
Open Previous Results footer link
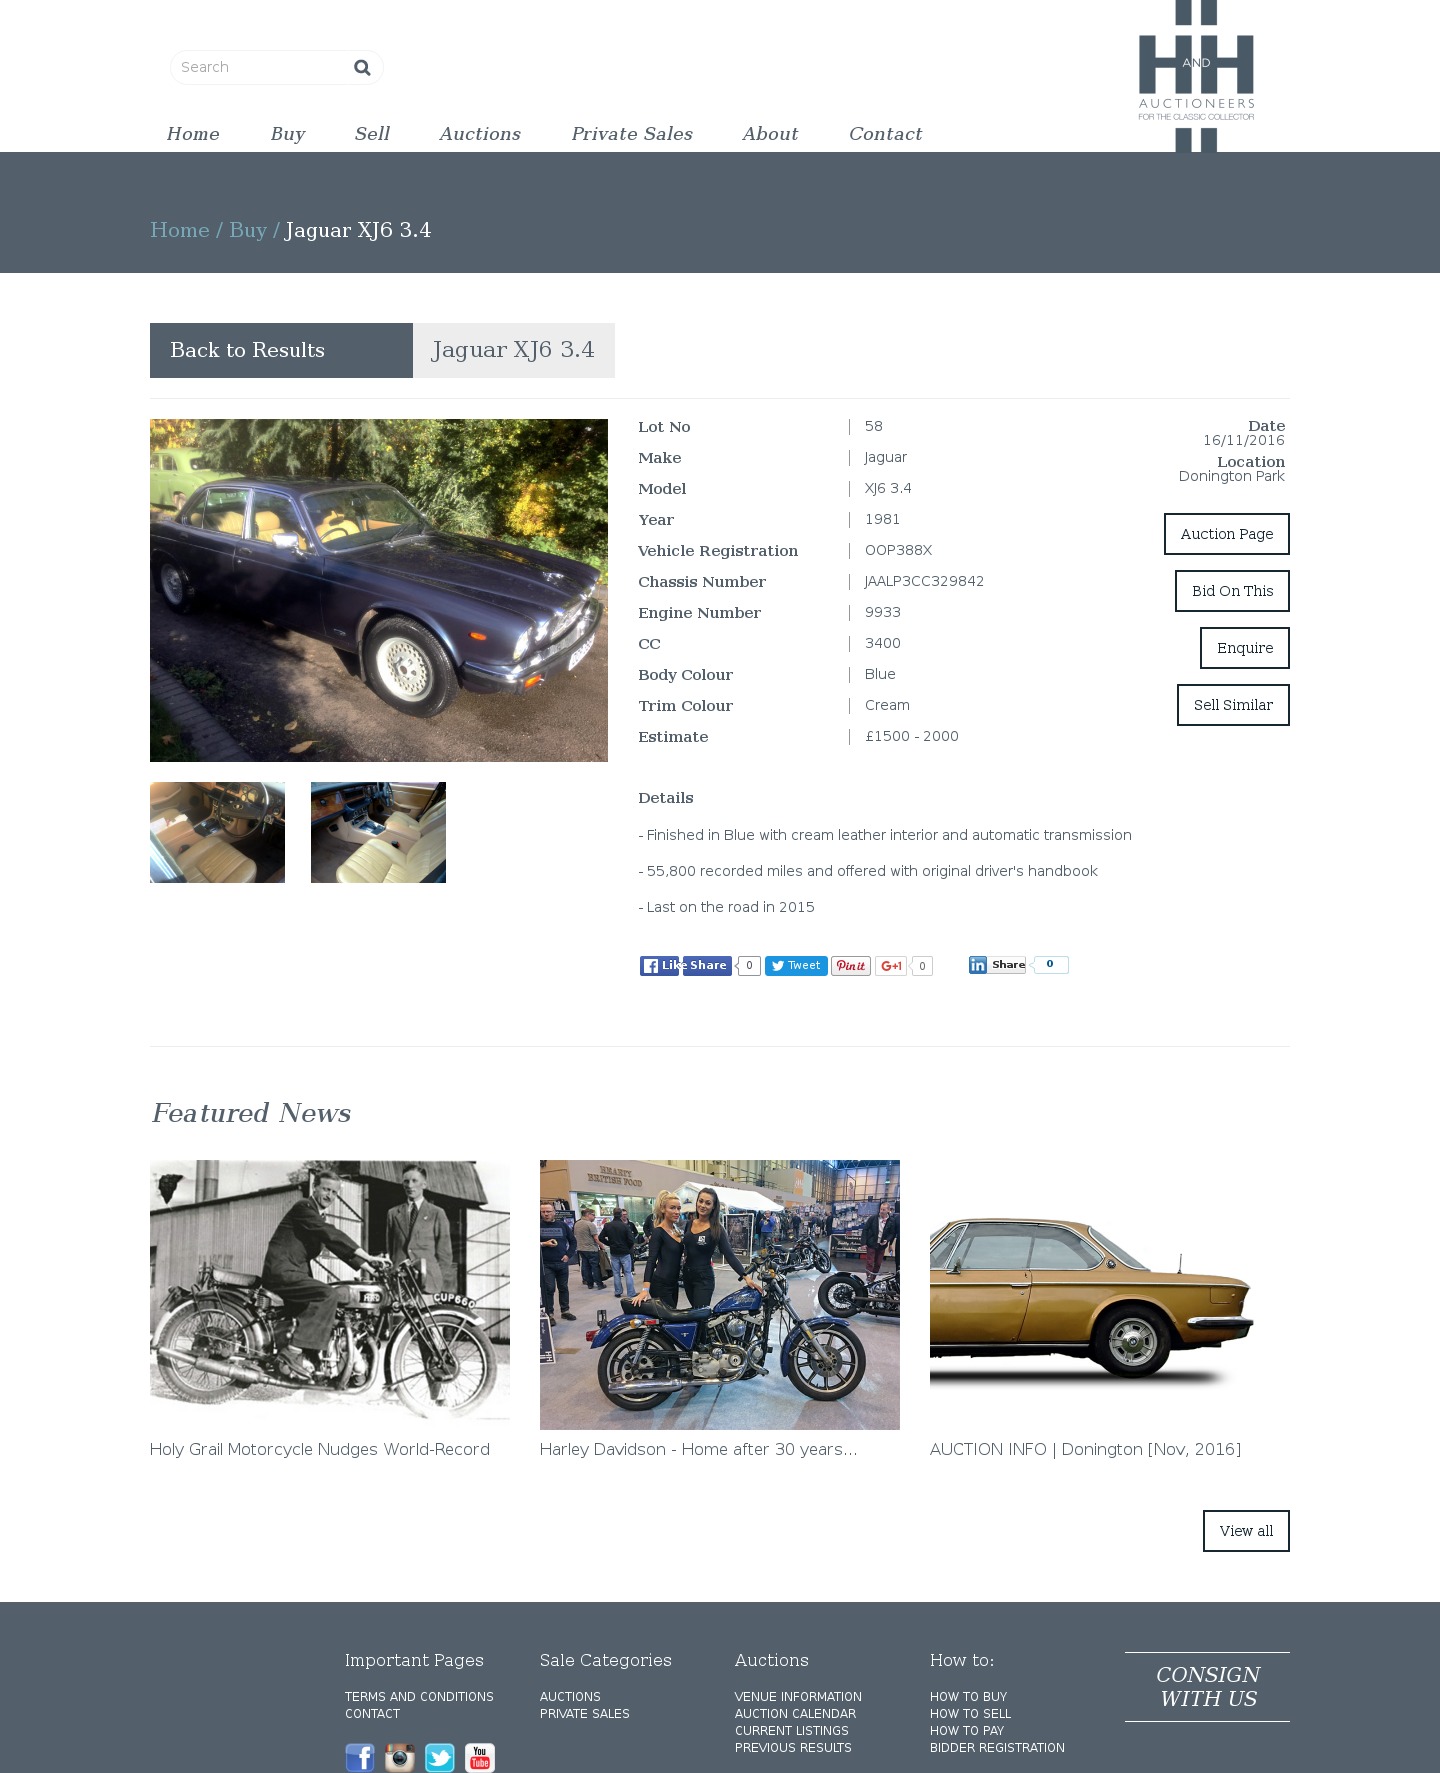[x=793, y=1748]
